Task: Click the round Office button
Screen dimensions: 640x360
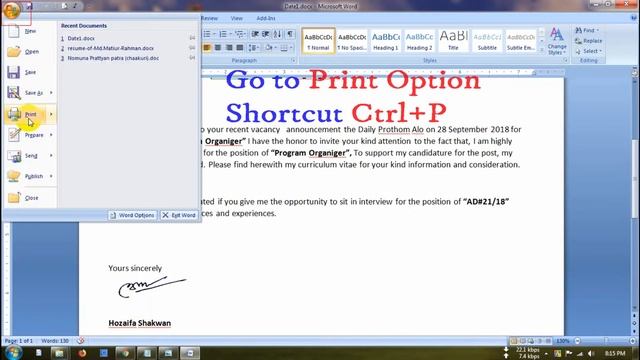Action: (12, 10)
